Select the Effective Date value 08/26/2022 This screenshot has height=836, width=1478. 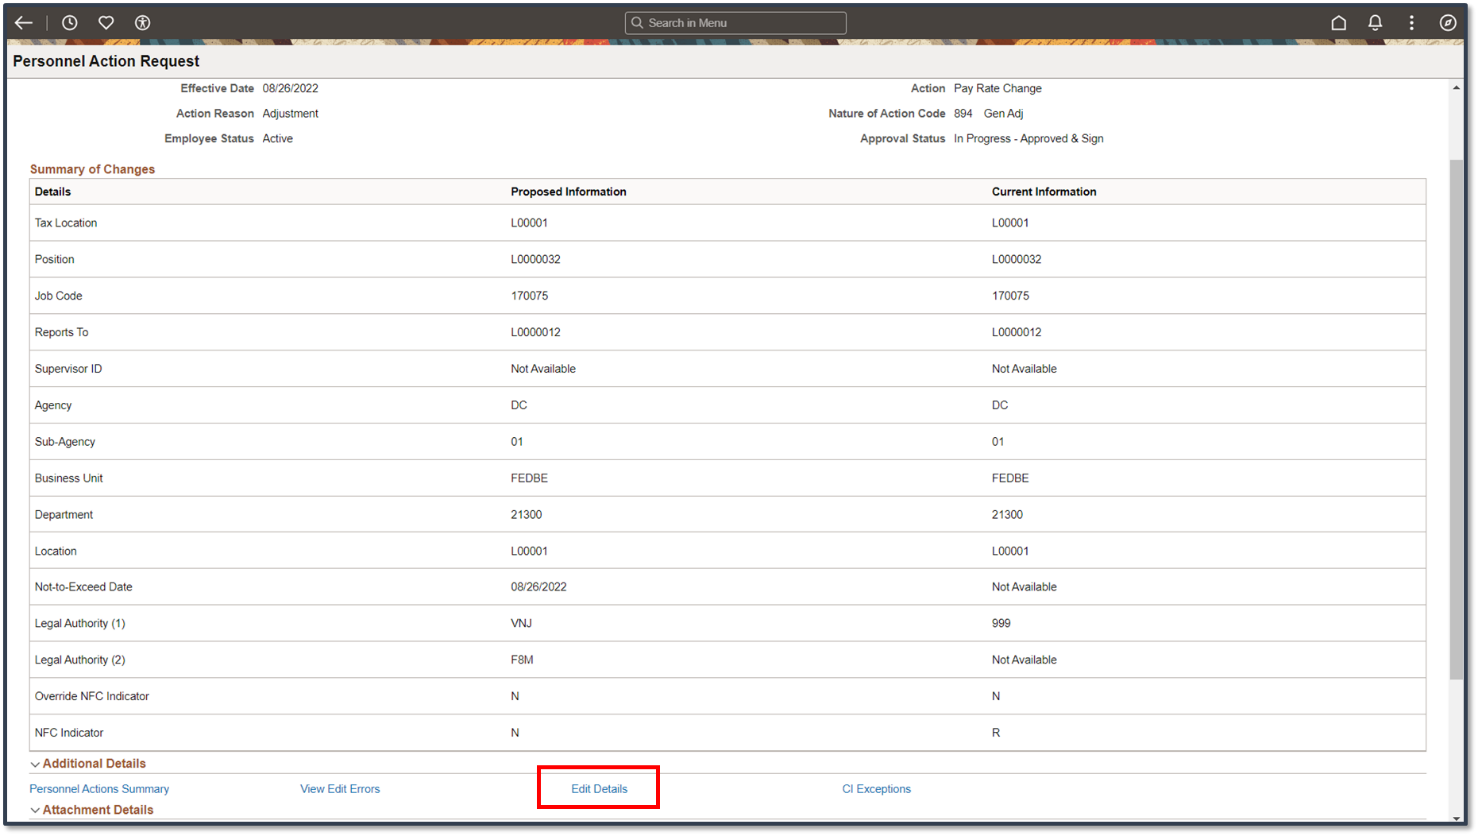click(x=291, y=89)
